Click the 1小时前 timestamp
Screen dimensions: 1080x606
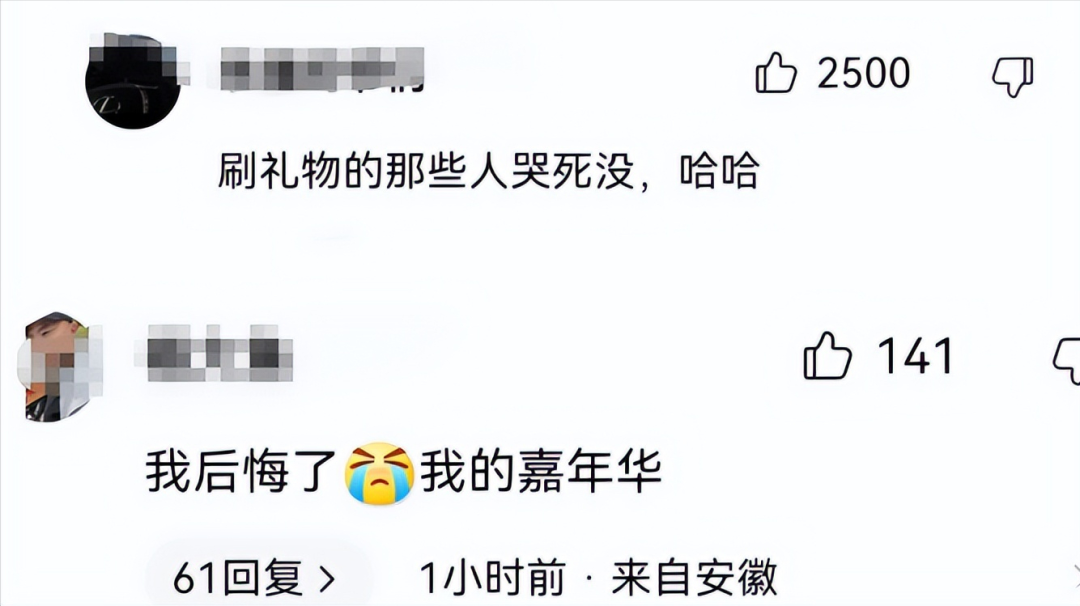pos(492,578)
